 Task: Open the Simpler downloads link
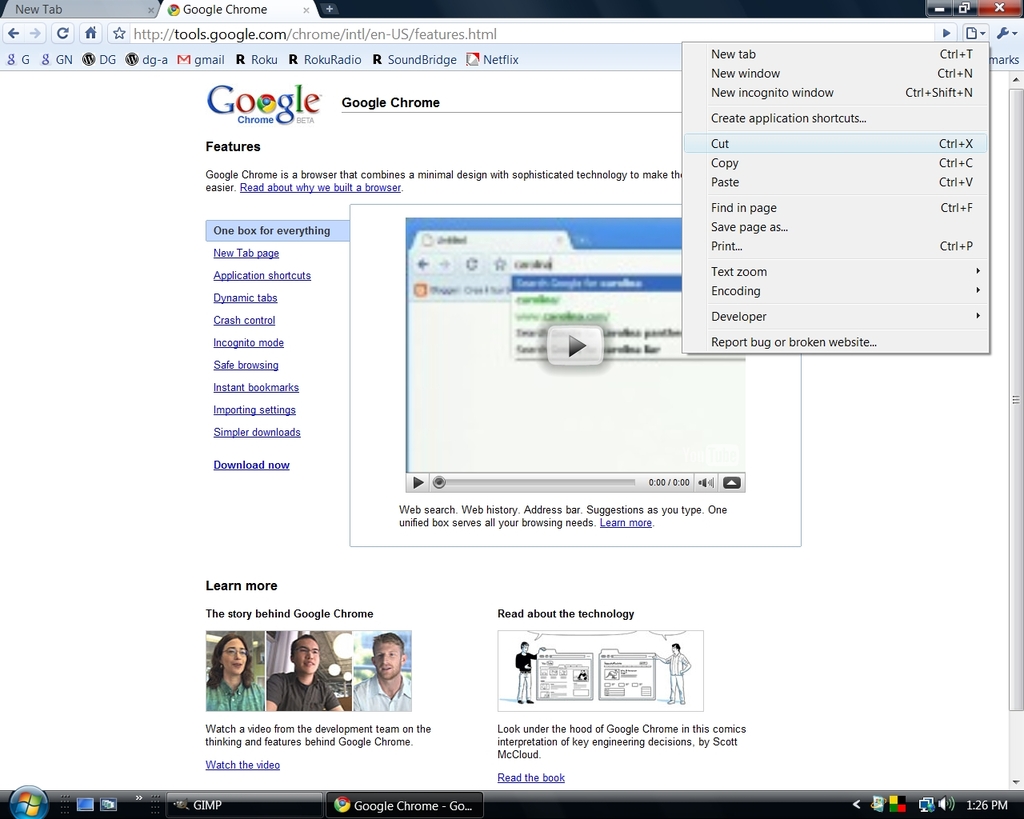[x=257, y=432]
